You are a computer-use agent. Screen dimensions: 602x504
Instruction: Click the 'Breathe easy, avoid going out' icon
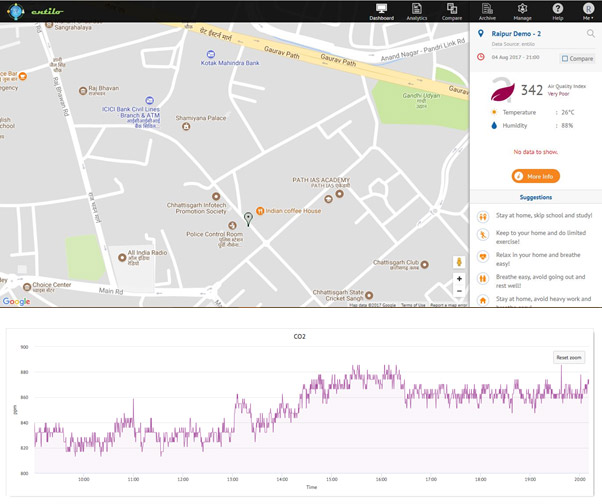[x=483, y=278]
